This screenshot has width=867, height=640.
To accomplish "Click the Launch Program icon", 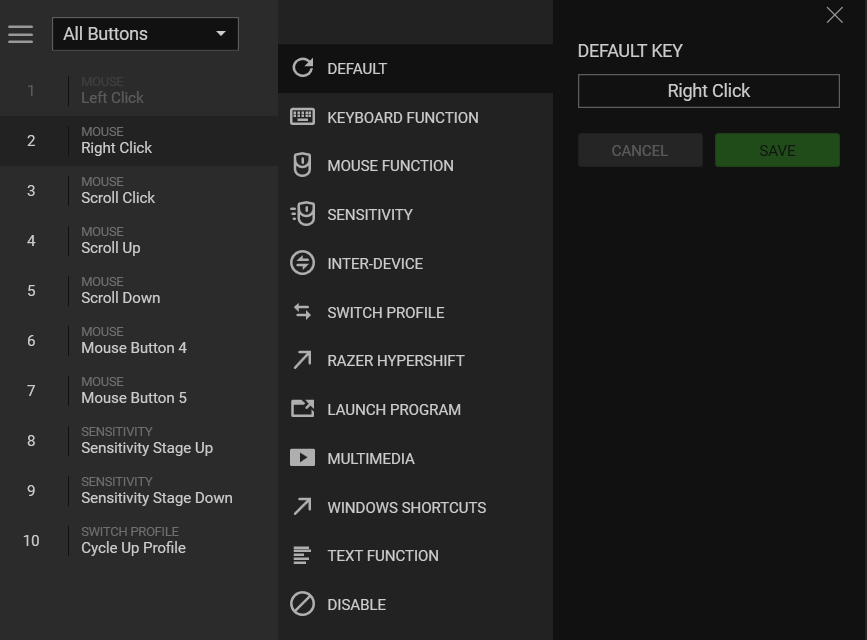I will [302, 409].
